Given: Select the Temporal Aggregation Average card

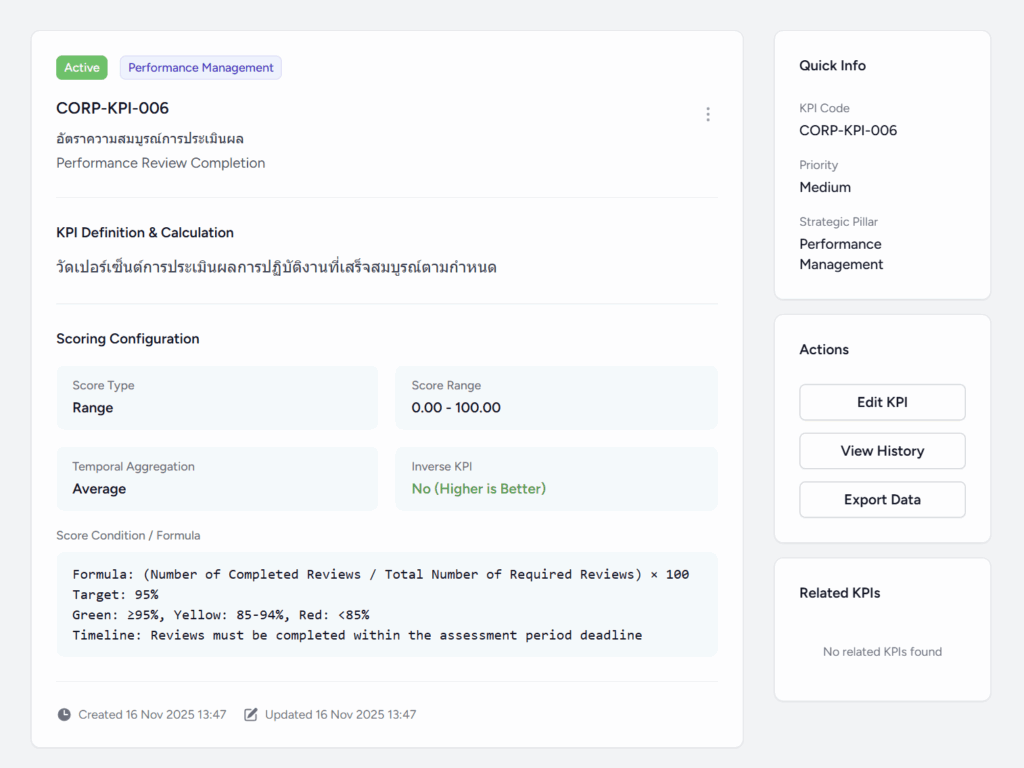Looking at the screenshot, I should pyautogui.click(x=217, y=479).
